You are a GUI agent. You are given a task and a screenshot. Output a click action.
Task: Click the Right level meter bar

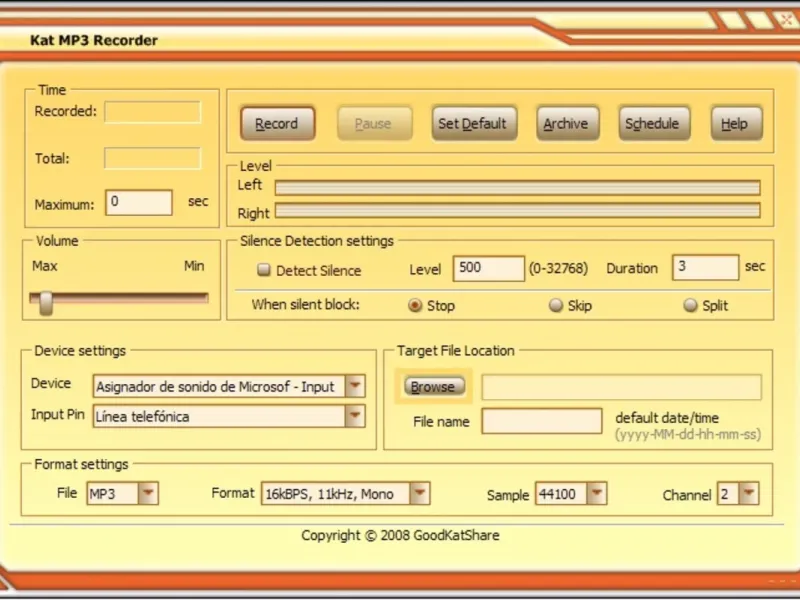click(517, 210)
